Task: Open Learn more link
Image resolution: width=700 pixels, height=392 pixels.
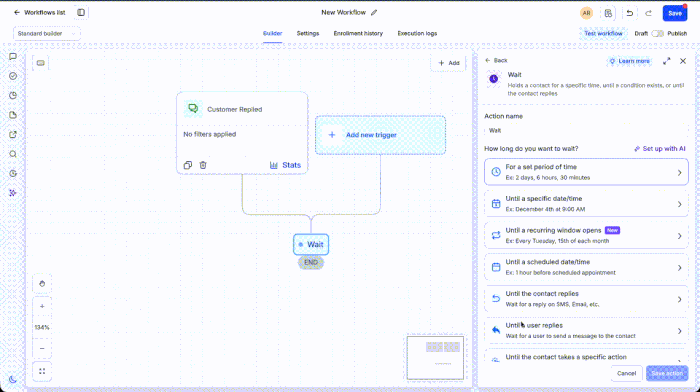Action: pos(629,61)
